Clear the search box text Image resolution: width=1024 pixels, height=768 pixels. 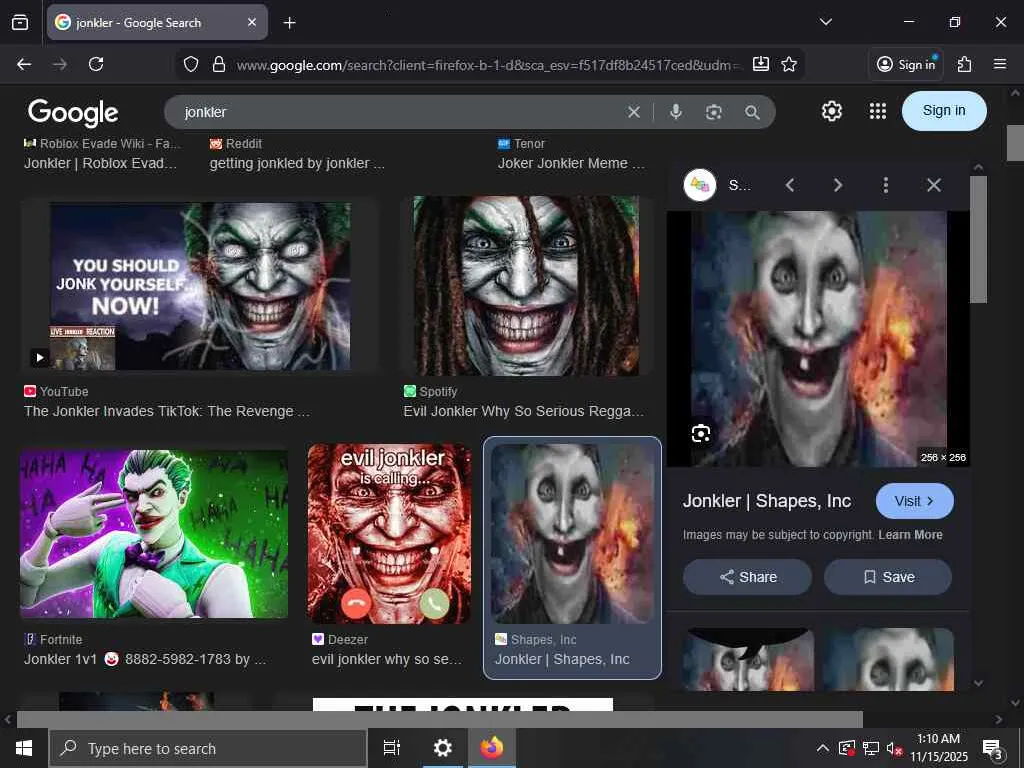(633, 112)
